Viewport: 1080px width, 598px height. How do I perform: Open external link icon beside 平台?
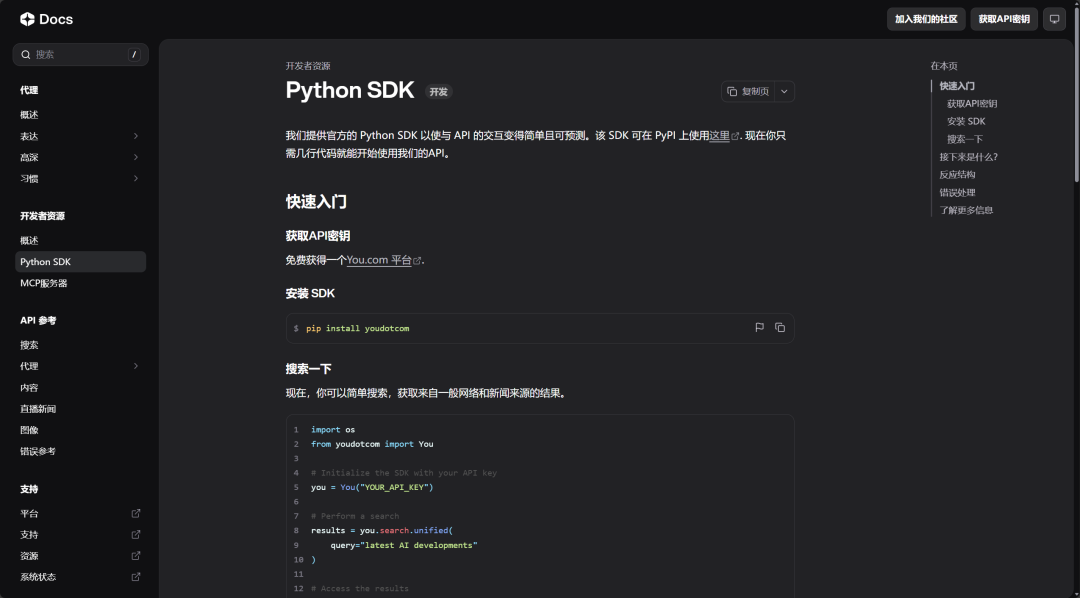[x=136, y=513]
